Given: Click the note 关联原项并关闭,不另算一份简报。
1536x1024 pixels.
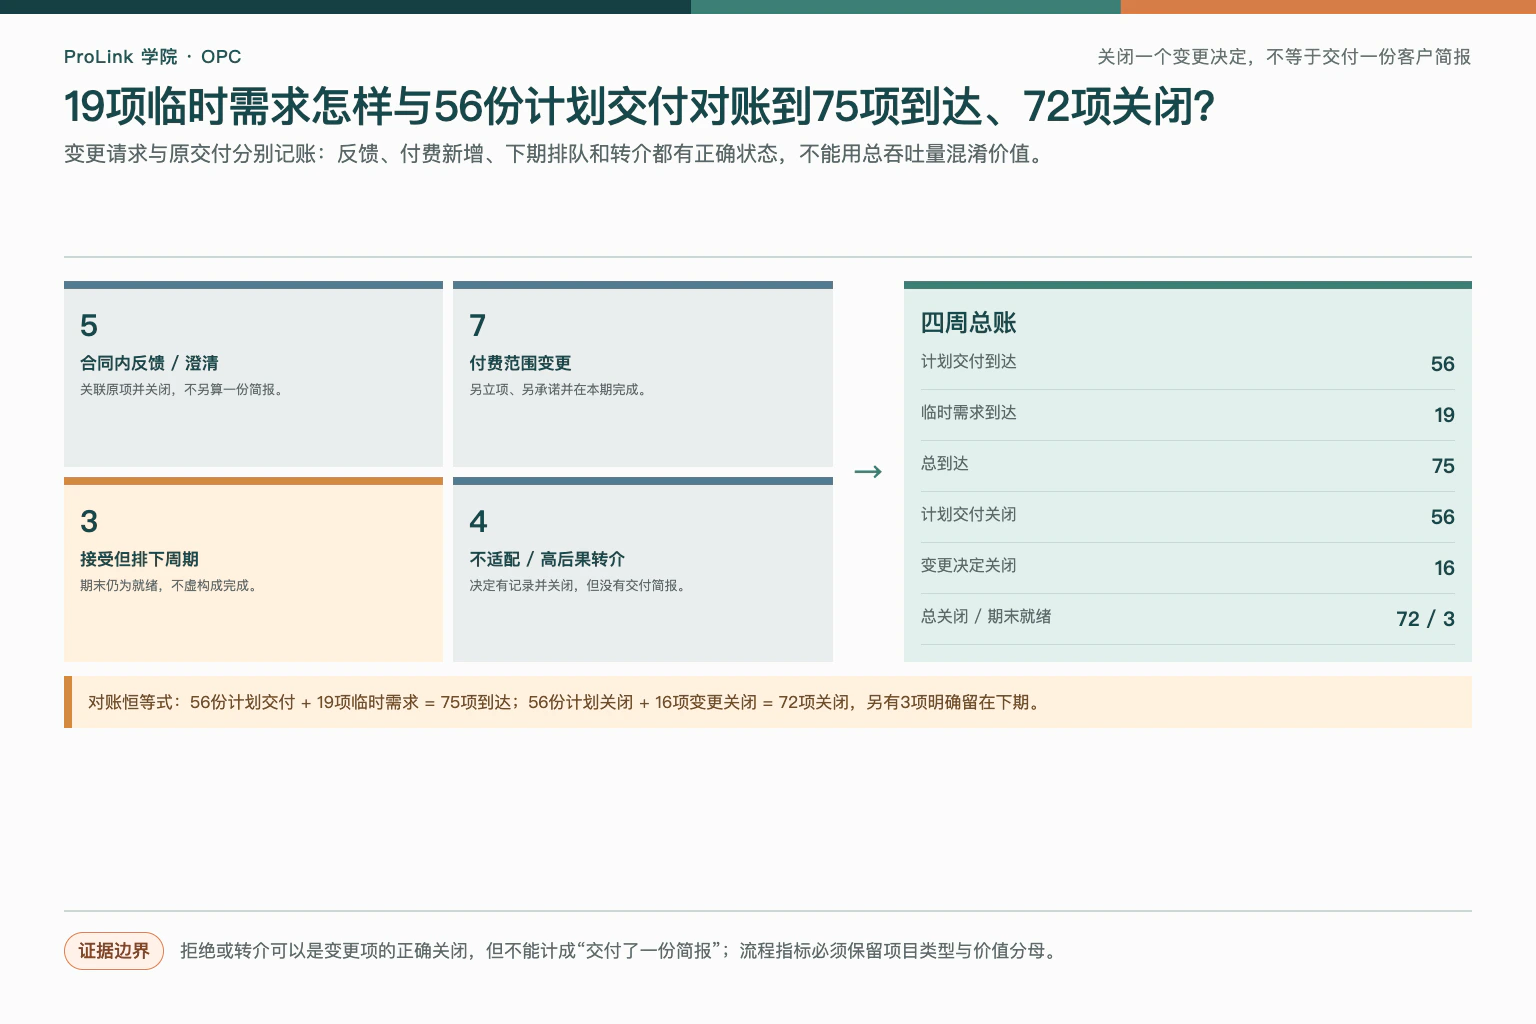Looking at the screenshot, I should point(184,390).
